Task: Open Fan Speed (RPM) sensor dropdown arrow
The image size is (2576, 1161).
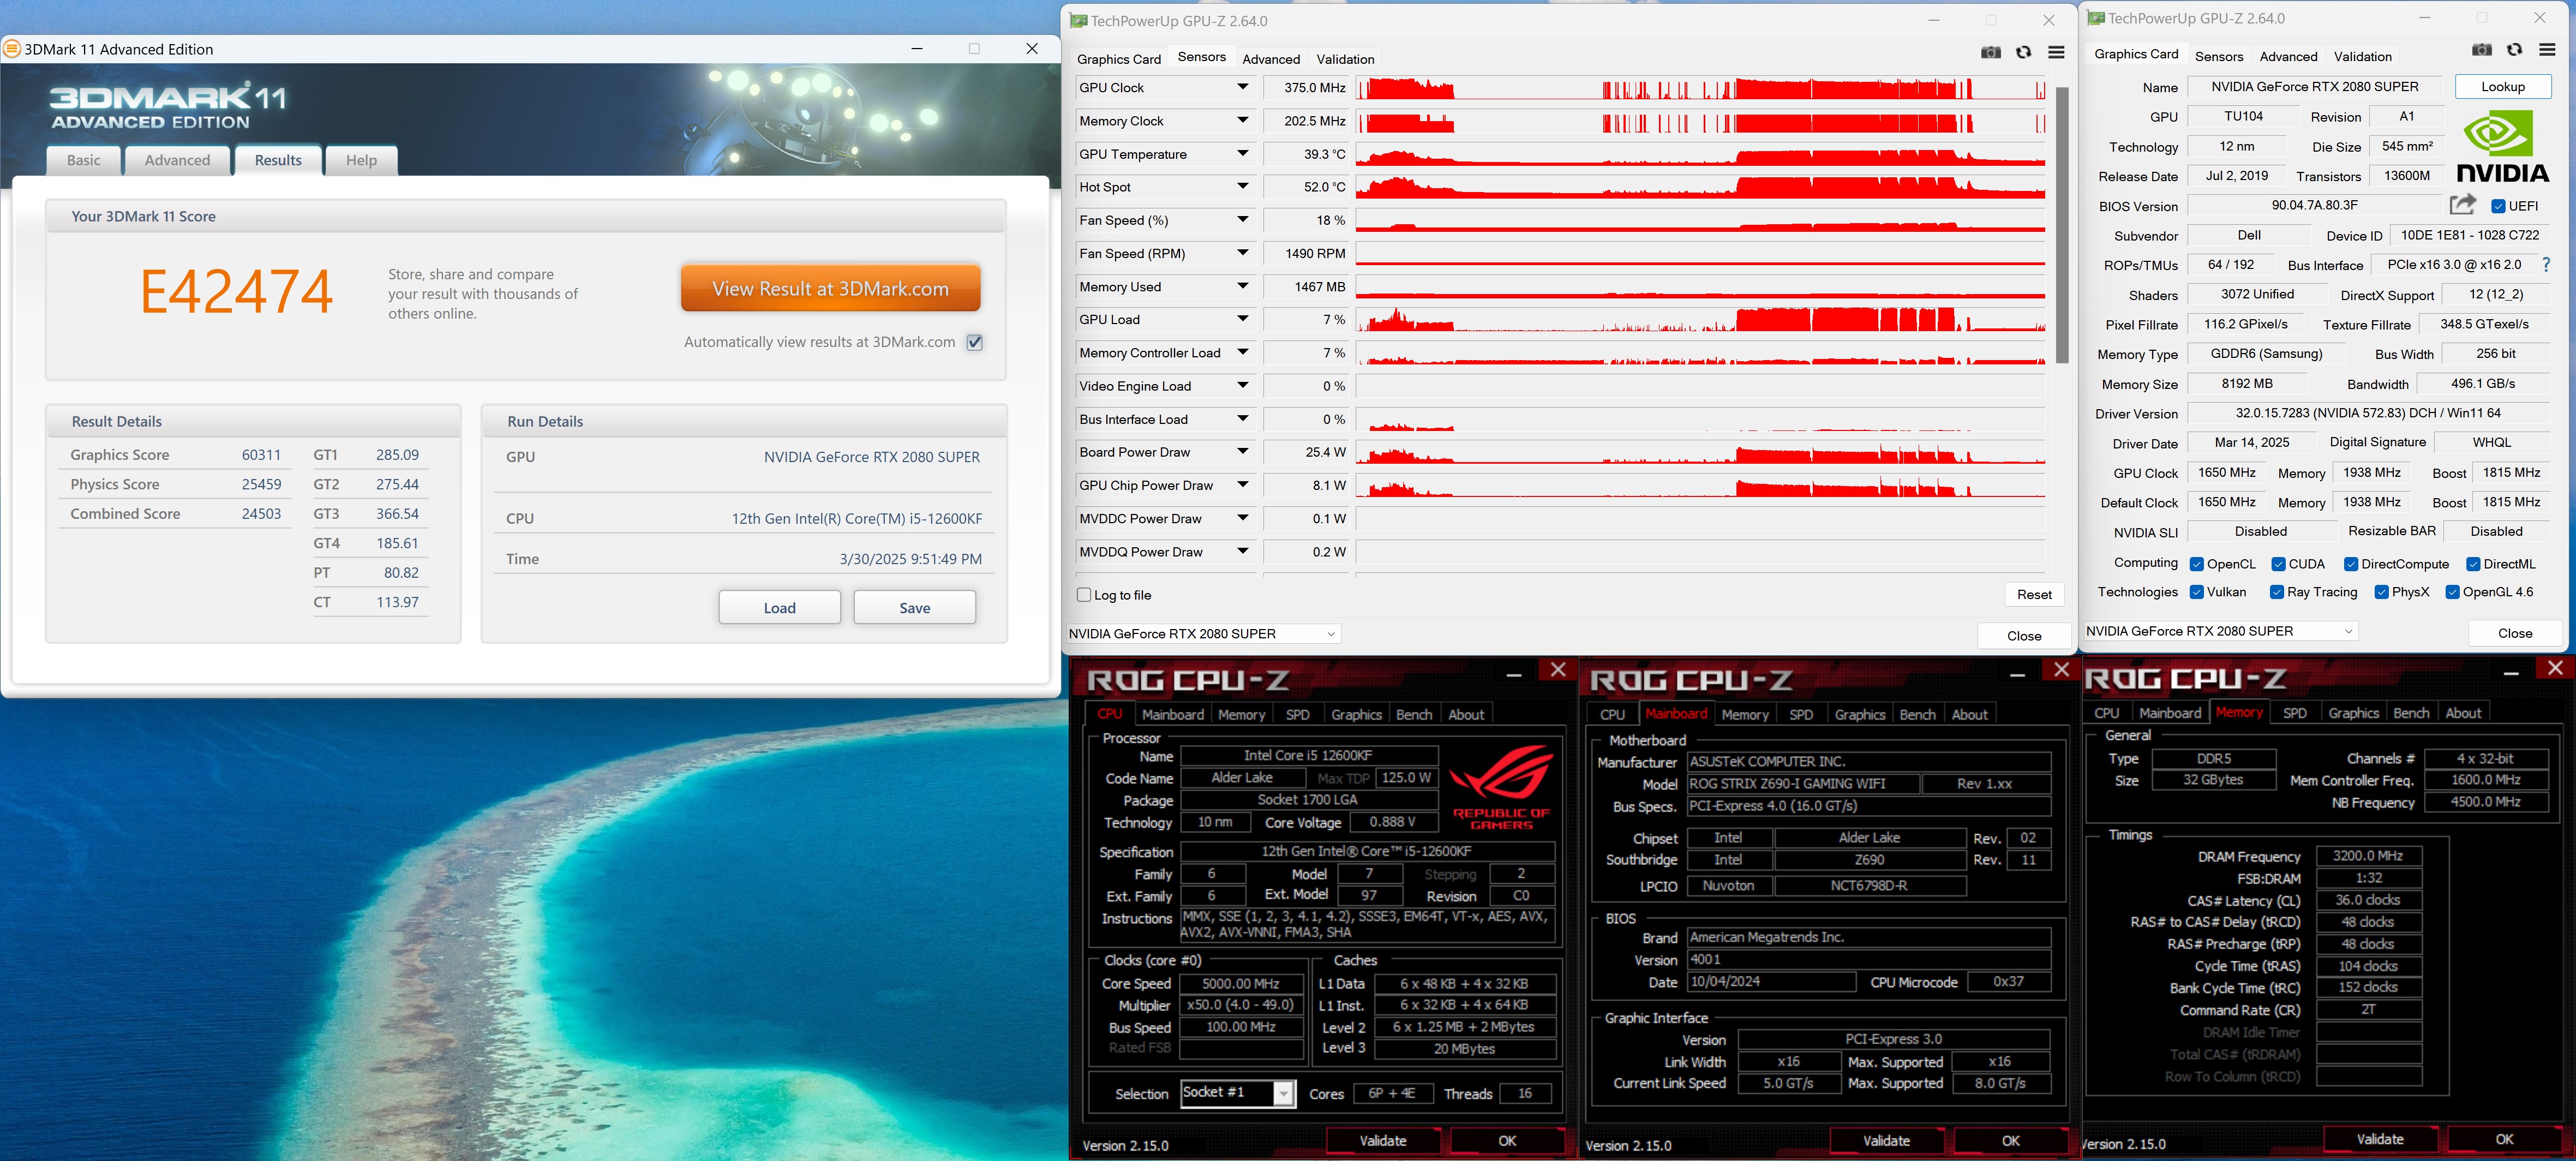Action: coord(1242,253)
